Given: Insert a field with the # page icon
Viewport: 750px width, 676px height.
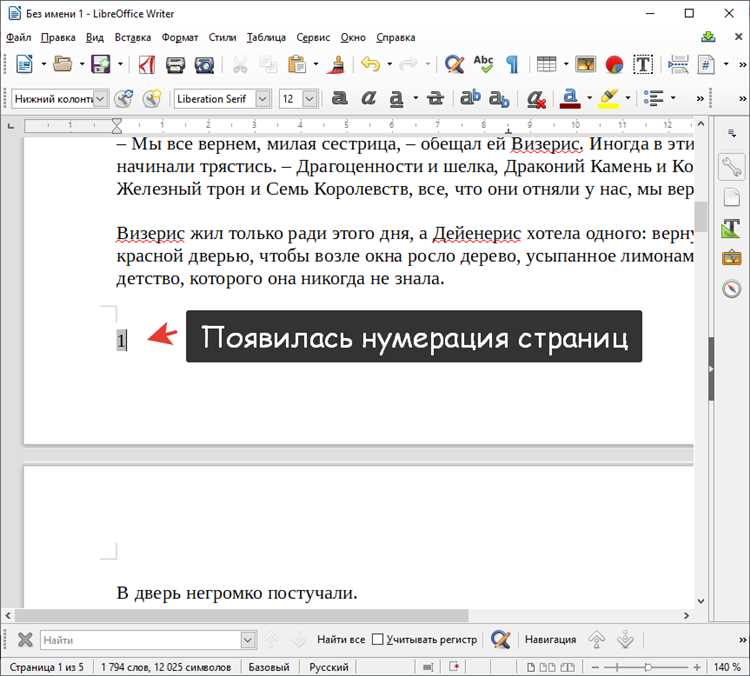Looking at the screenshot, I should 706,64.
